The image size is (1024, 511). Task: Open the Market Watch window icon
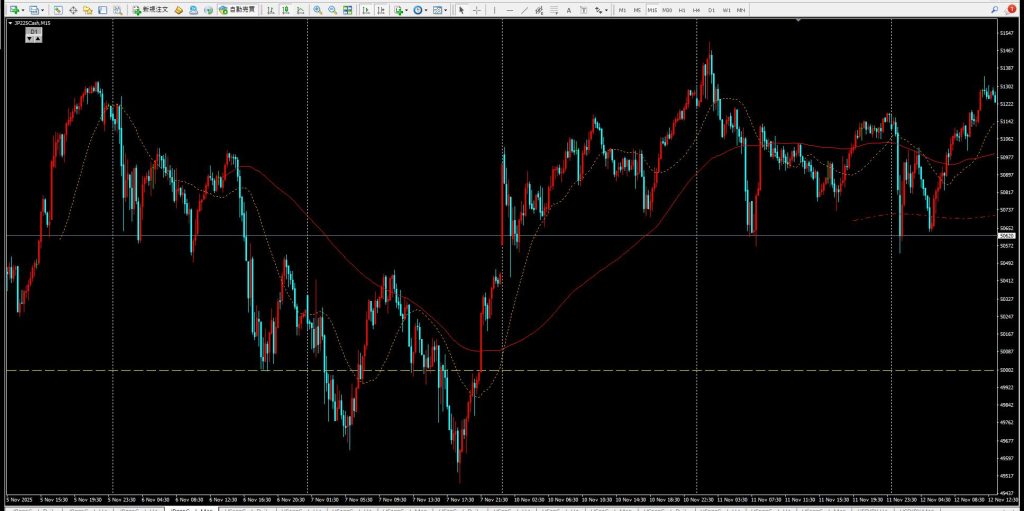(59, 10)
